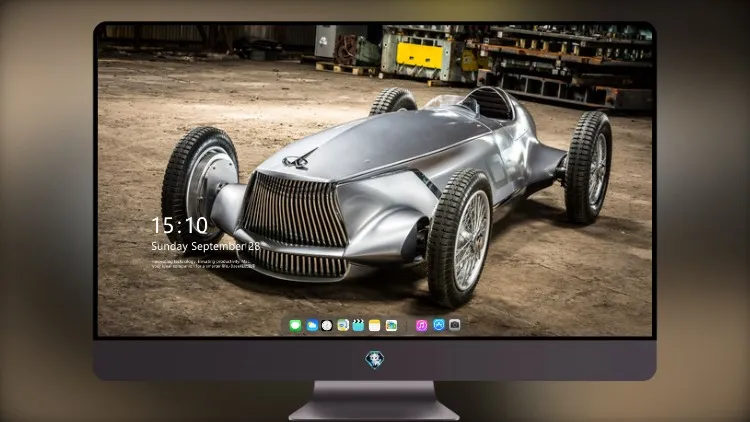750x422 pixels.
Task: Open the Maps app in the dock
Action: (343, 325)
